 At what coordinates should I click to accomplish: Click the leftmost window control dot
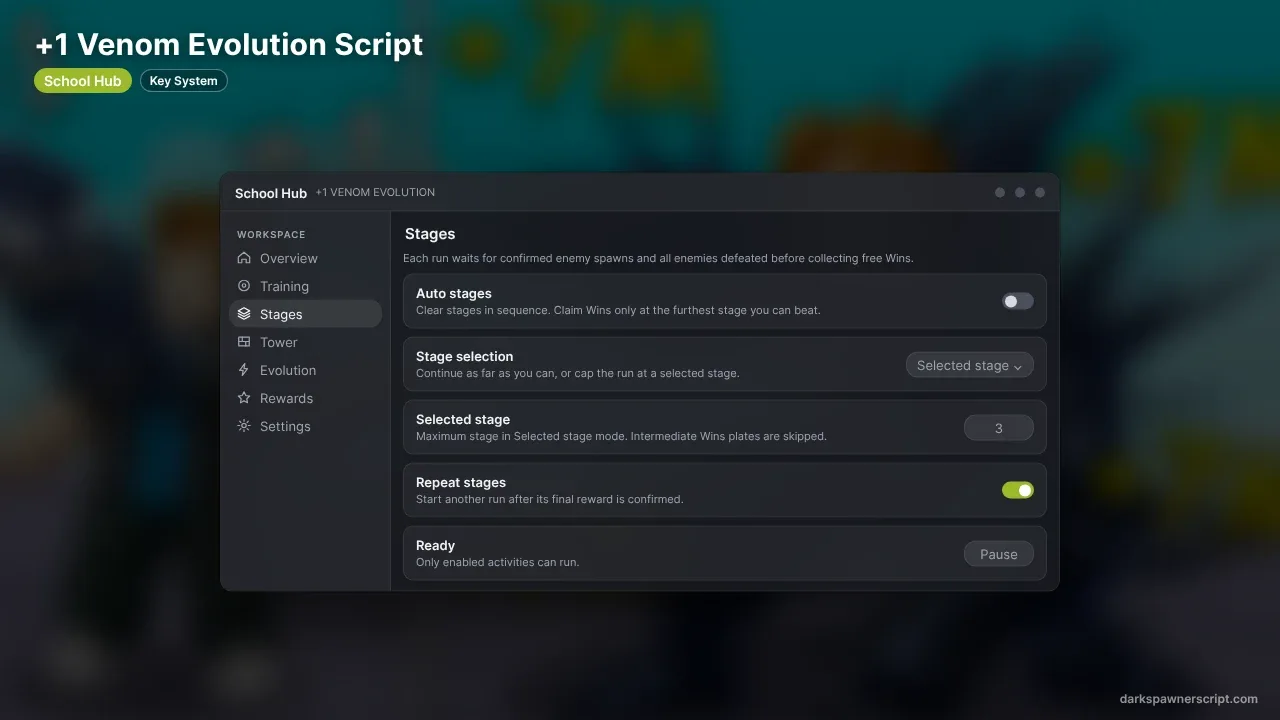(1000, 192)
